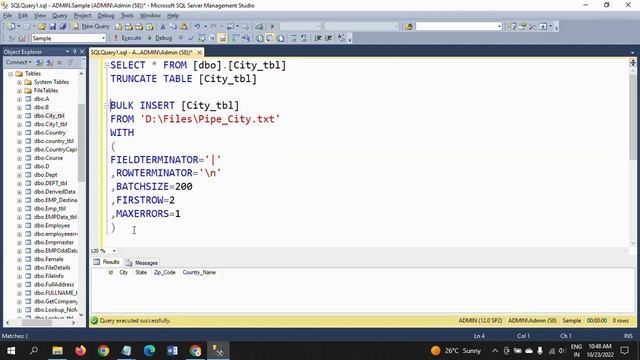
Task: Open the Tools menu
Action: [x=127, y=16]
